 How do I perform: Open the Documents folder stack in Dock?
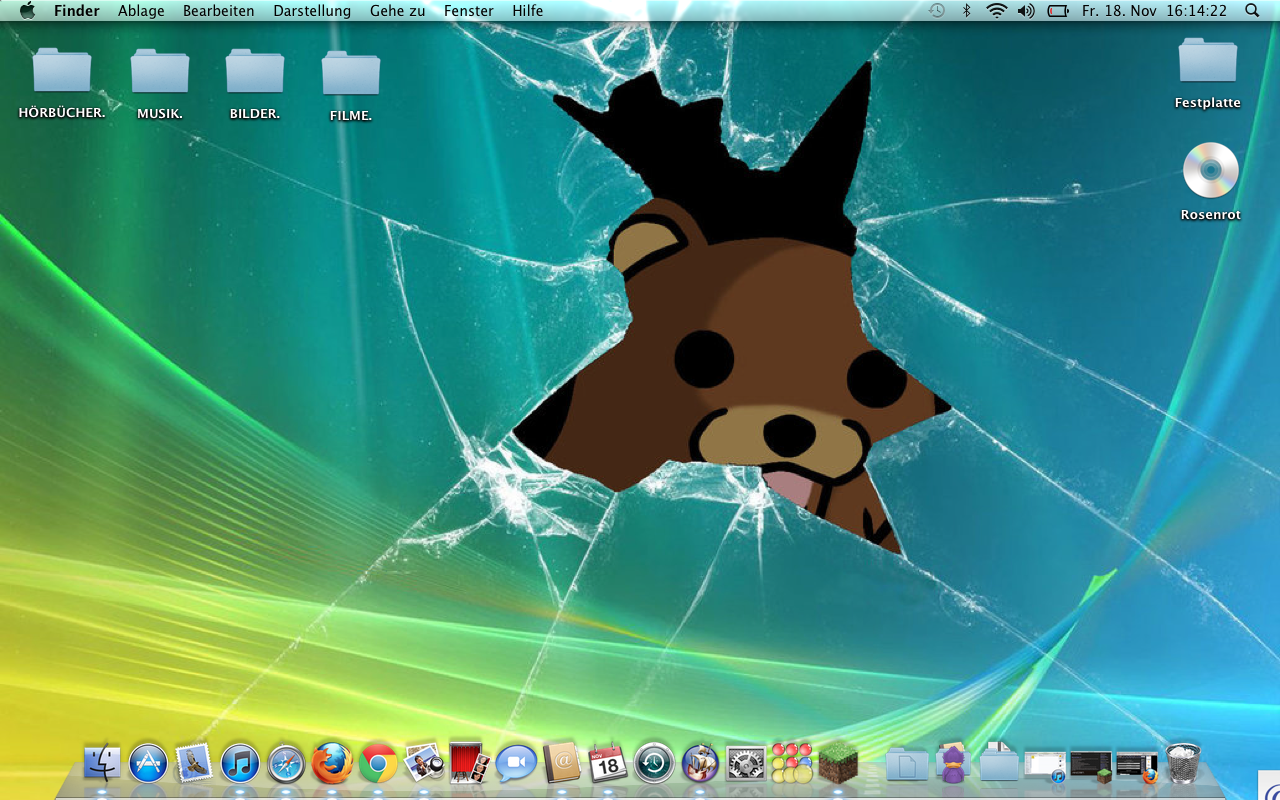click(x=907, y=765)
